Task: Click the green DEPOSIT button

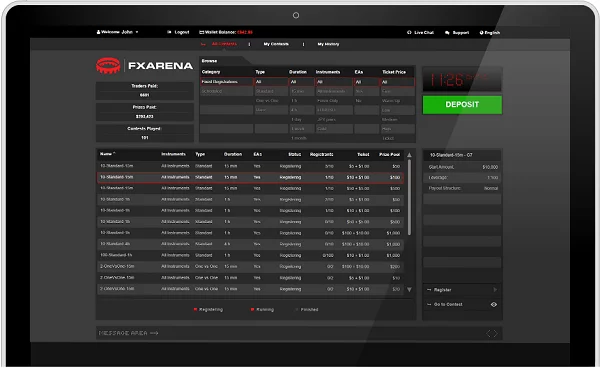Action: (x=462, y=105)
